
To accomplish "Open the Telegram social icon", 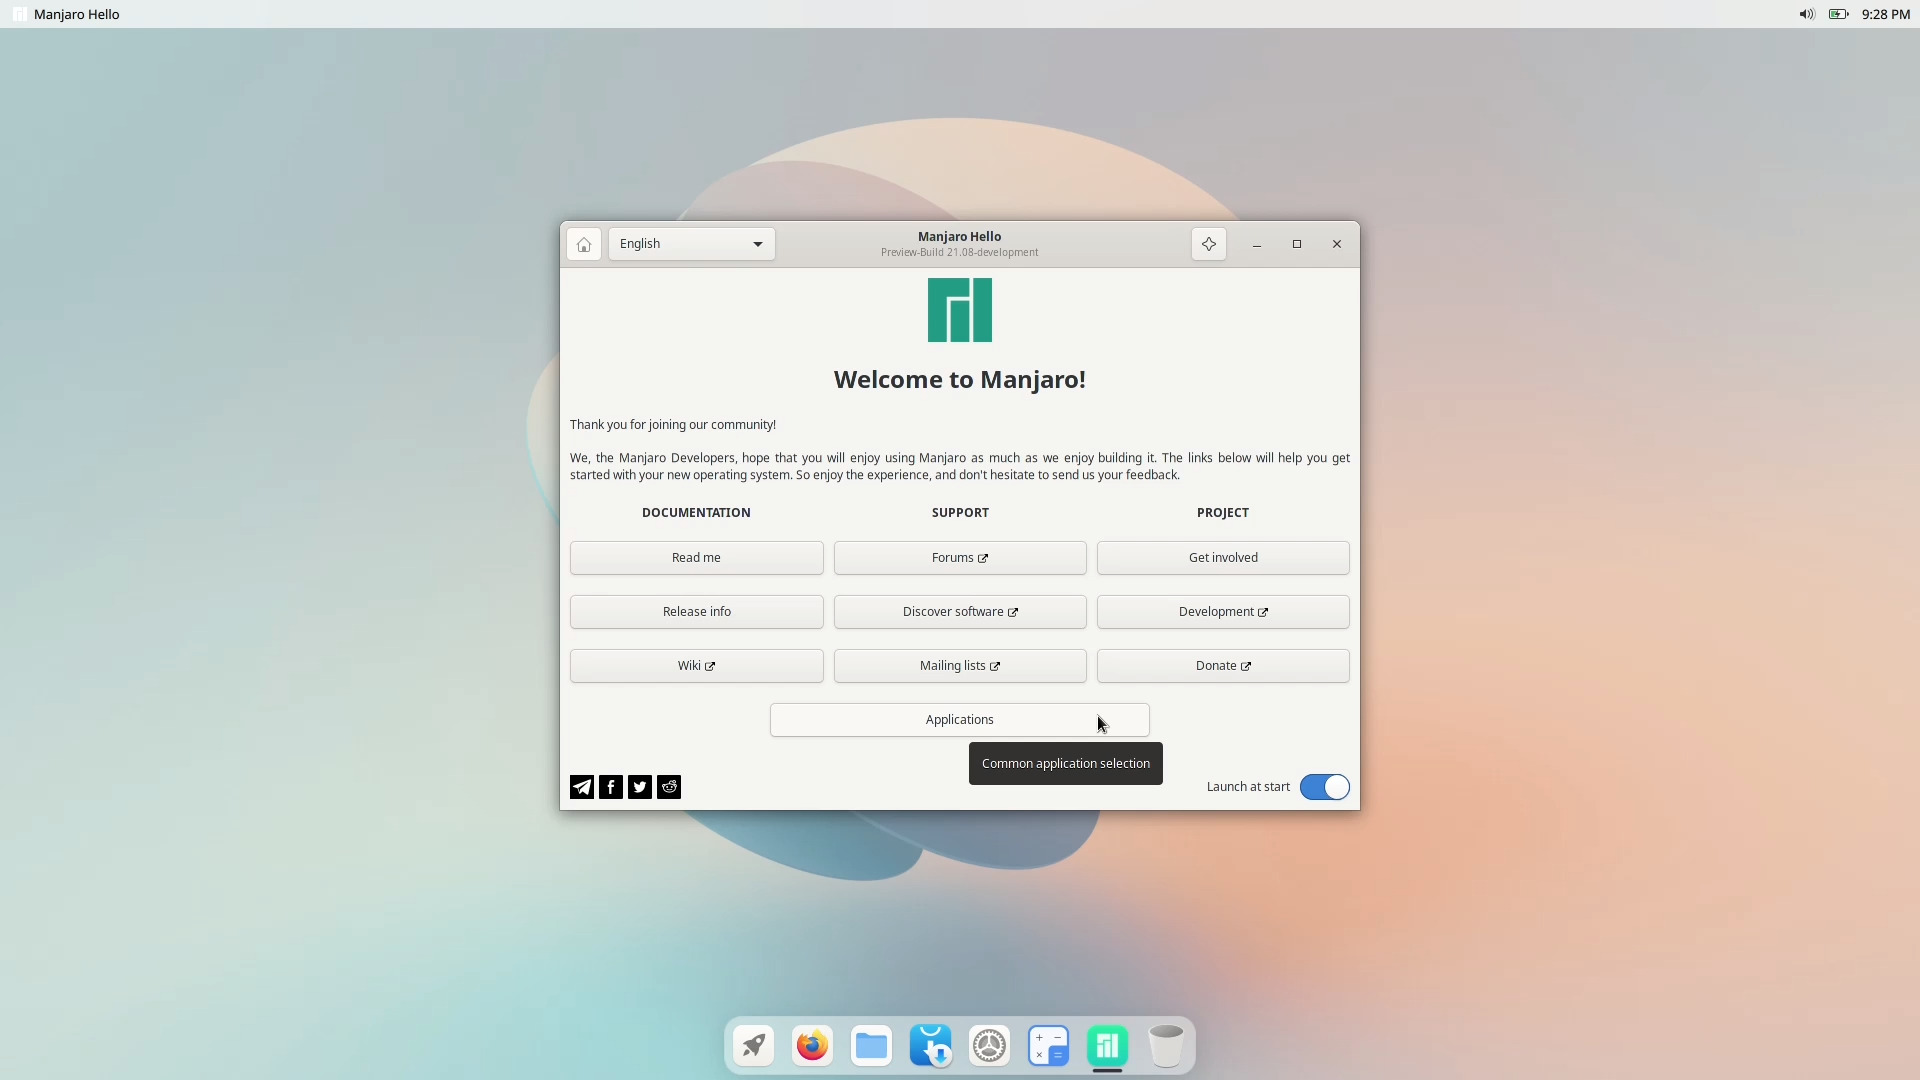I will coord(581,787).
